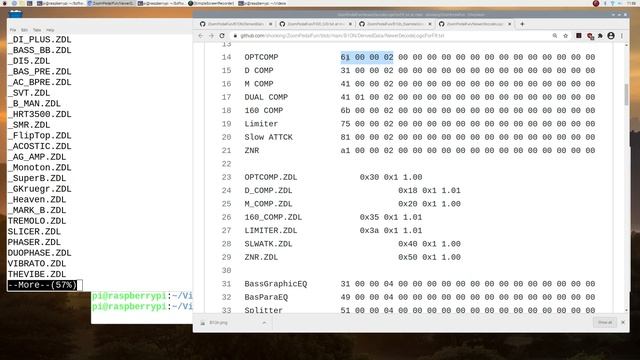Viewport: 640px width, 360px height.
Task: Open the Raspberry Pi menu icon
Action: click(x=5, y=3)
